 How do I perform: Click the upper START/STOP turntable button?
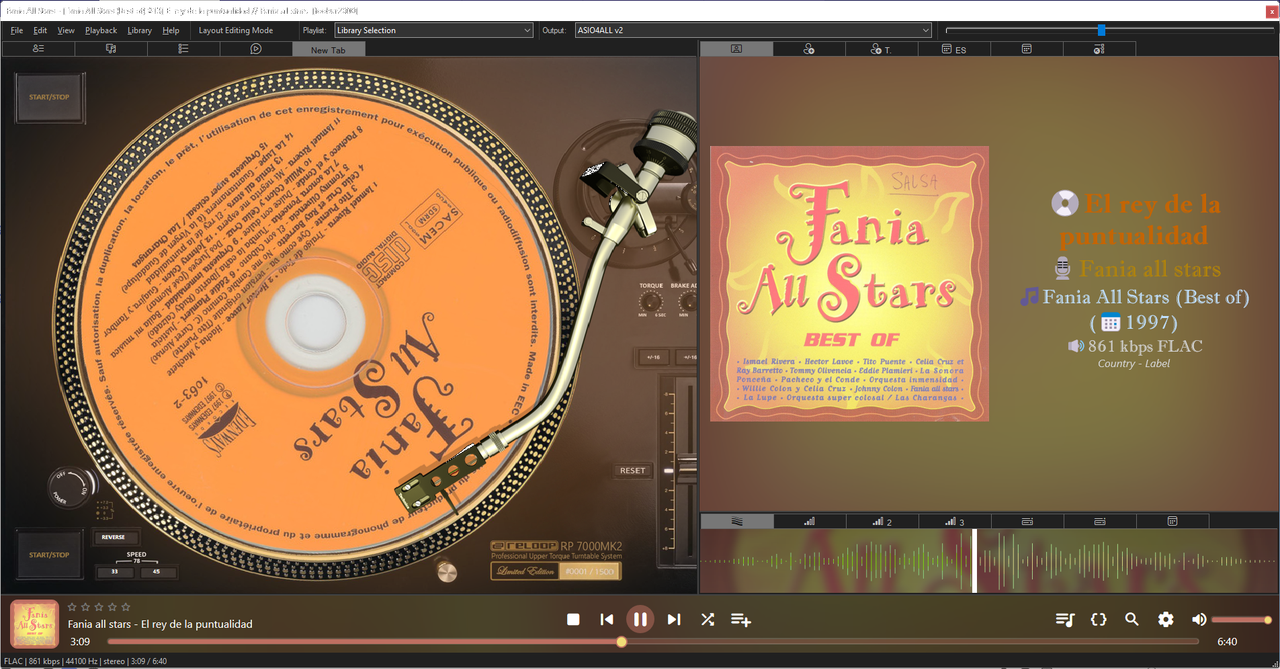[49, 97]
